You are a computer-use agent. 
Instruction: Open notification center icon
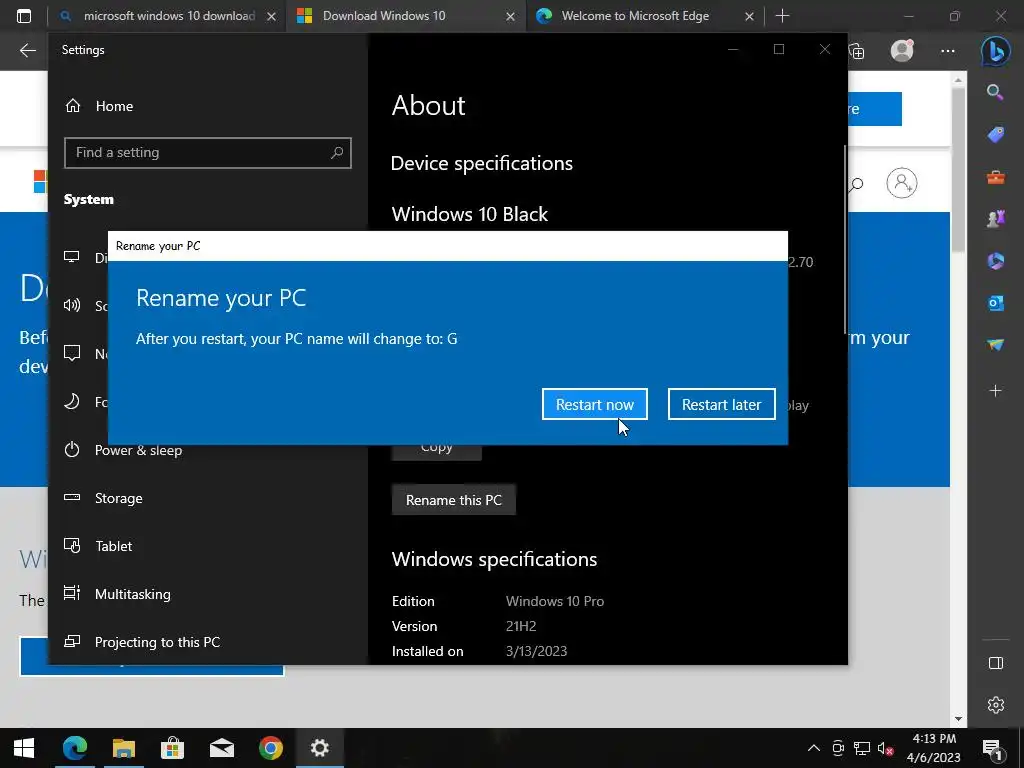pyautogui.click(x=993, y=748)
